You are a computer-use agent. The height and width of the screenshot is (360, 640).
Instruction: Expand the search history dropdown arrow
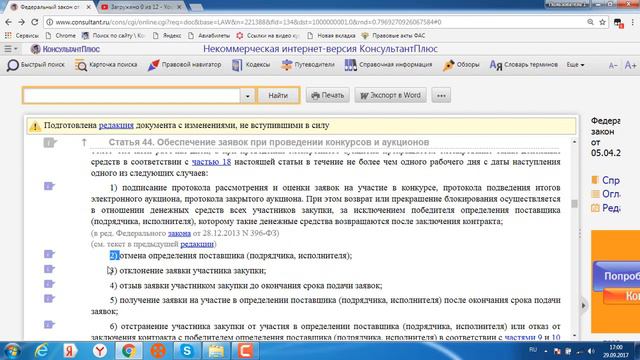pyautogui.click(x=247, y=96)
